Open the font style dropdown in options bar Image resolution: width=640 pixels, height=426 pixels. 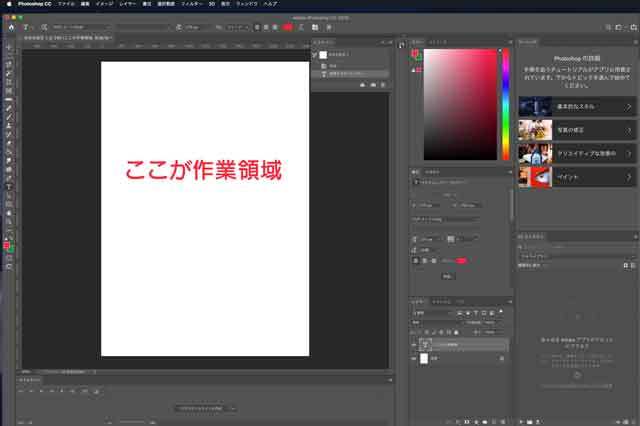tap(142, 27)
